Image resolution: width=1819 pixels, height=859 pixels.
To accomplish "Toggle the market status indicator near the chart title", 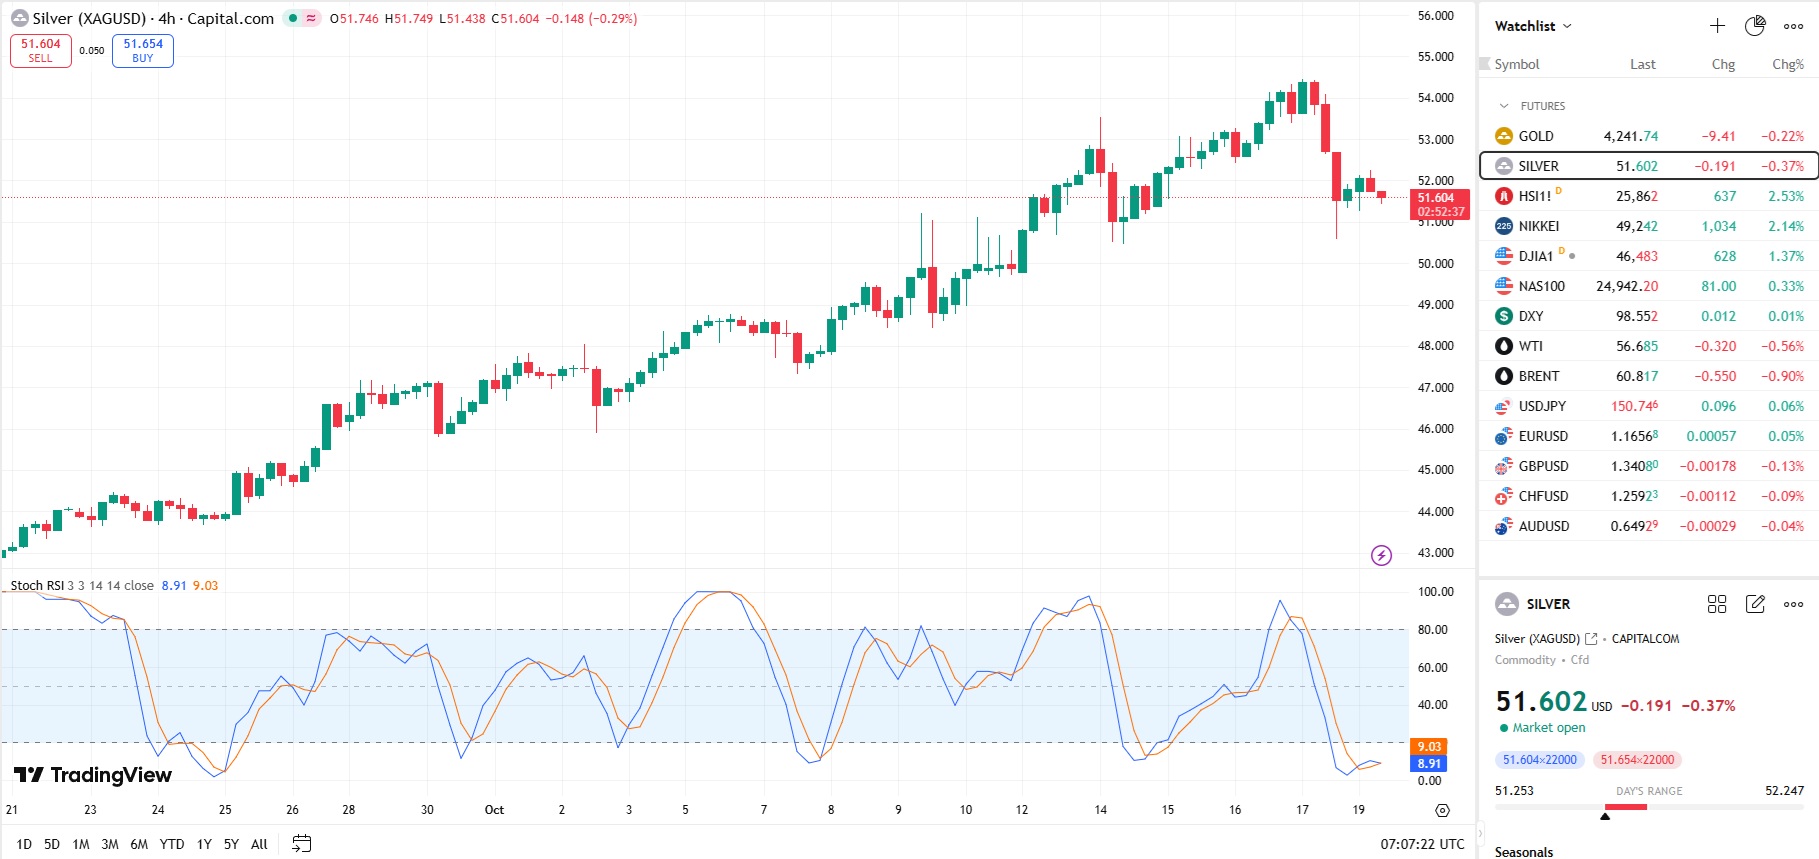I will [293, 18].
